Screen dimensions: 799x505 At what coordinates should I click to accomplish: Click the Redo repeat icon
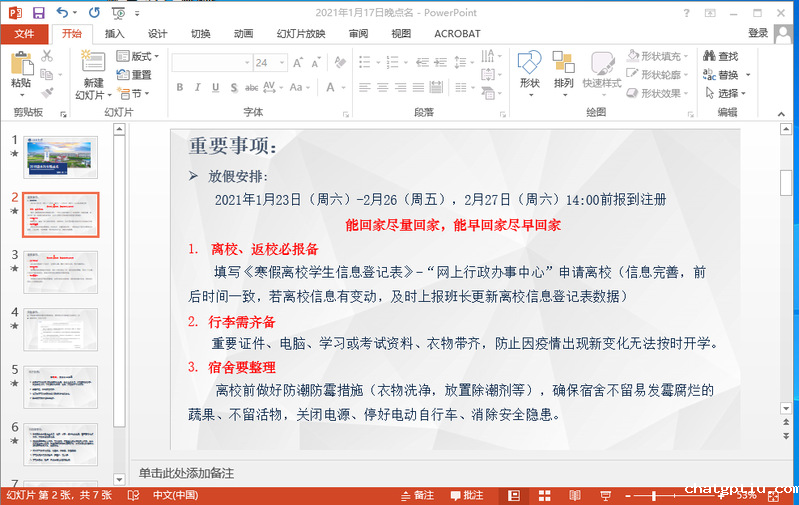click(x=94, y=13)
